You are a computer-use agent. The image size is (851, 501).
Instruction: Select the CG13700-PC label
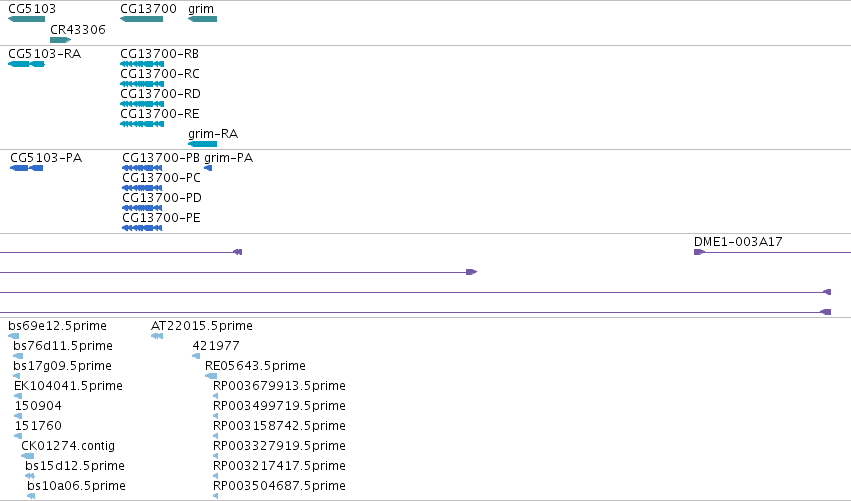(x=161, y=178)
